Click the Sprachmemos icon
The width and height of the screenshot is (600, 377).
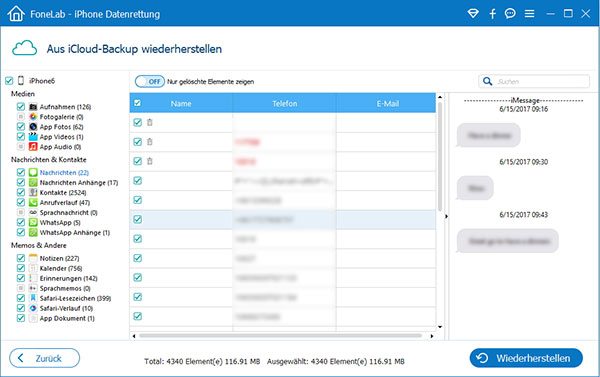pyautogui.click(x=33, y=288)
